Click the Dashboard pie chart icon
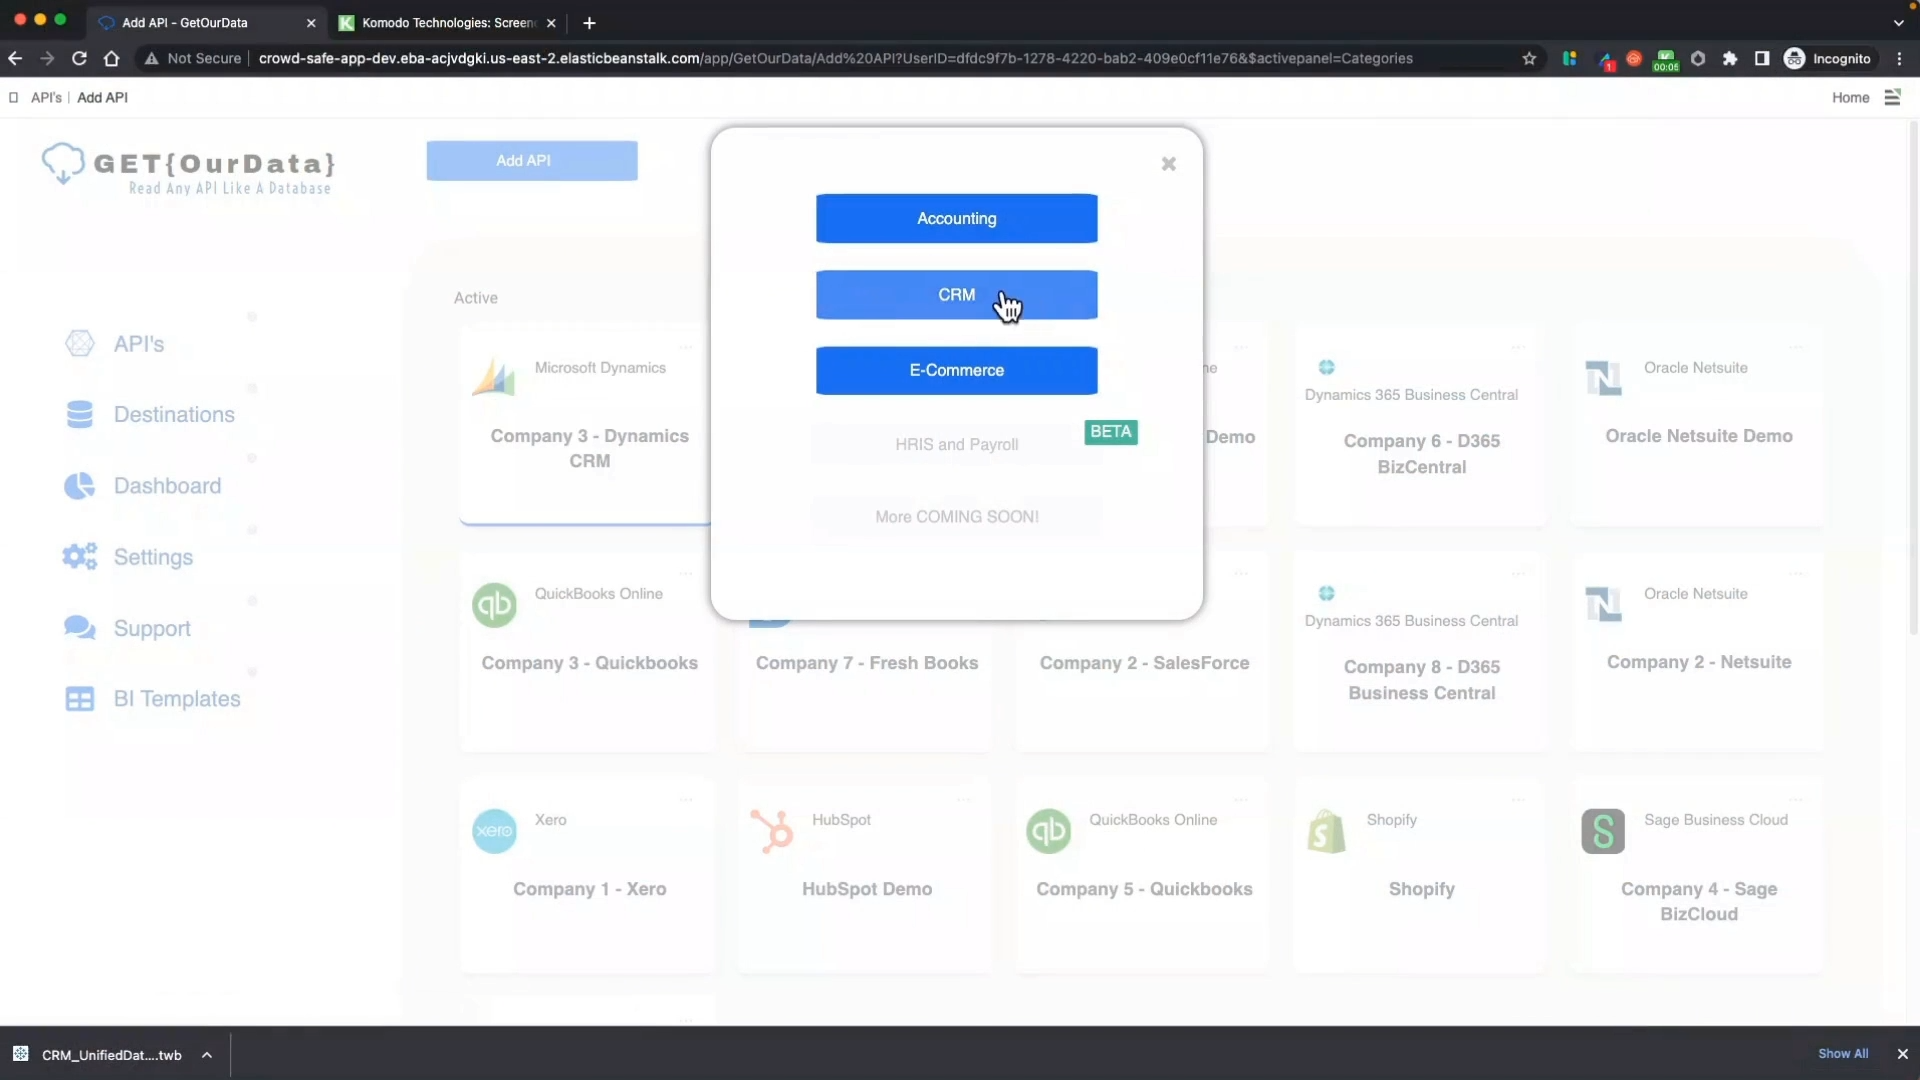The image size is (1920, 1080). click(80, 486)
